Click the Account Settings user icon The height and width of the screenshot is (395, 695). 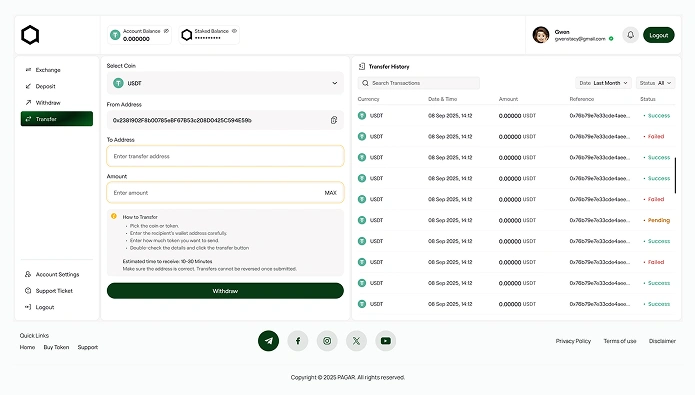point(28,274)
